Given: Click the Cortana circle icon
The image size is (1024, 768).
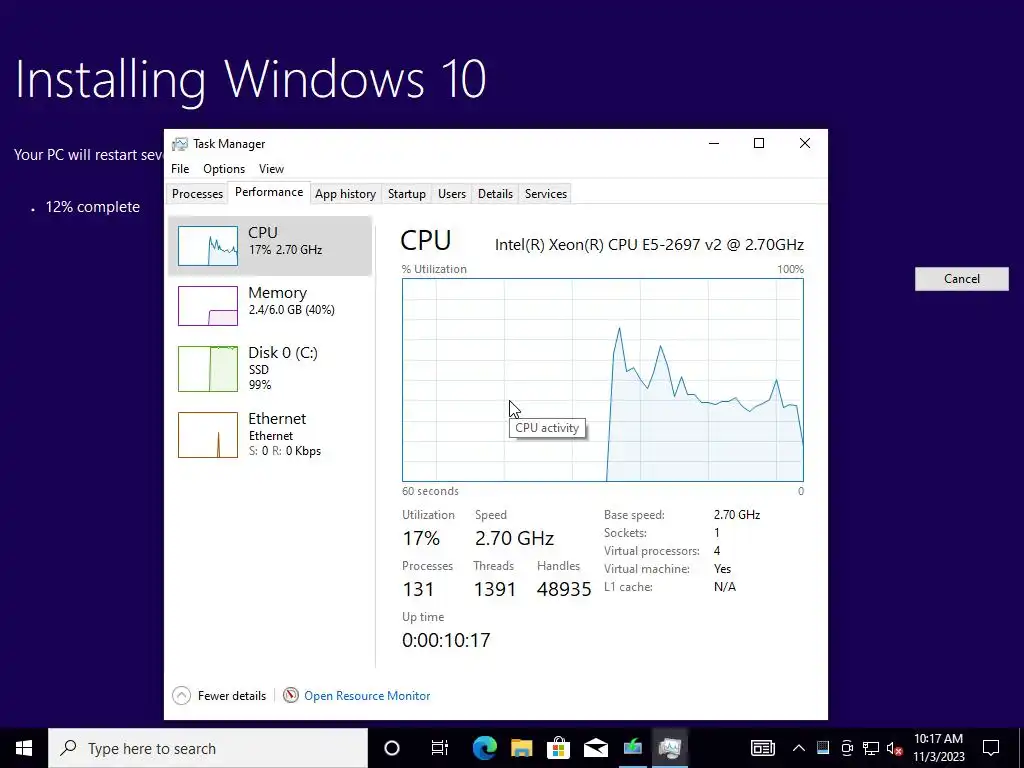Looking at the screenshot, I should coord(392,748).
